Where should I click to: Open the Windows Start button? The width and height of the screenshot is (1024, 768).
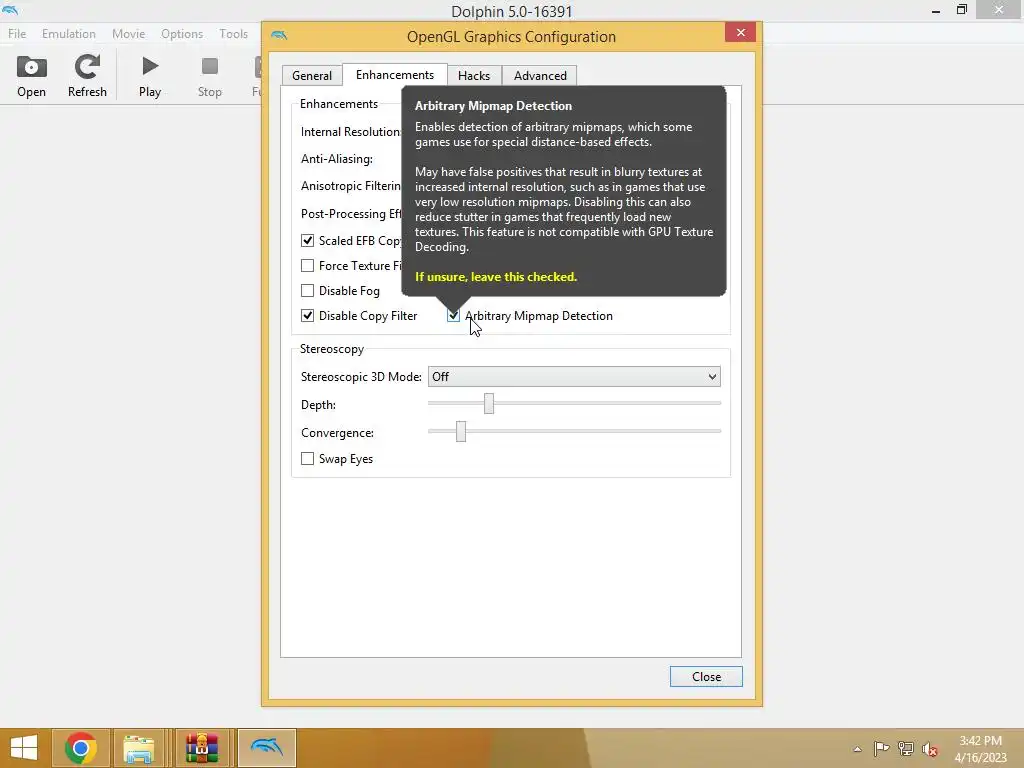pyautogui.click(x=24, y=748)
